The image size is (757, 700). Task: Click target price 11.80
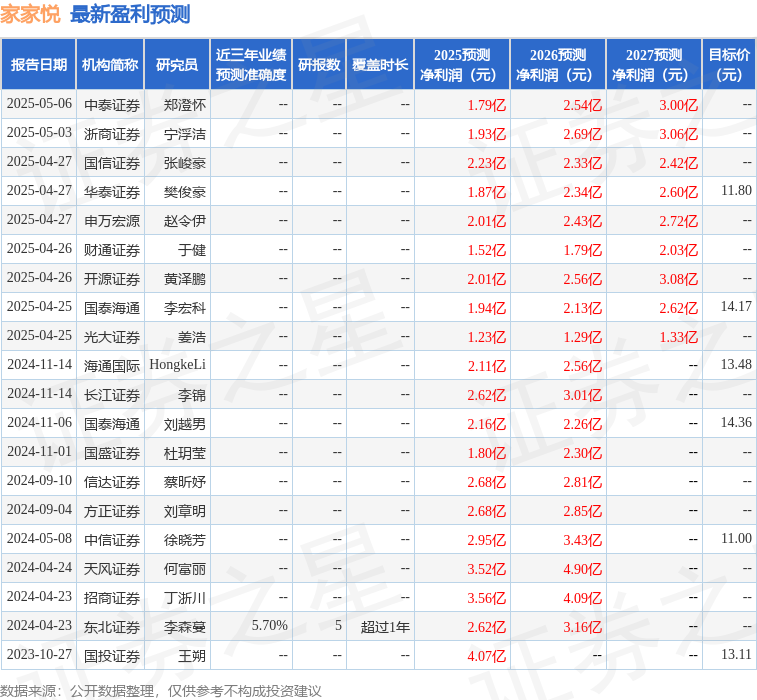click(736, 190)
